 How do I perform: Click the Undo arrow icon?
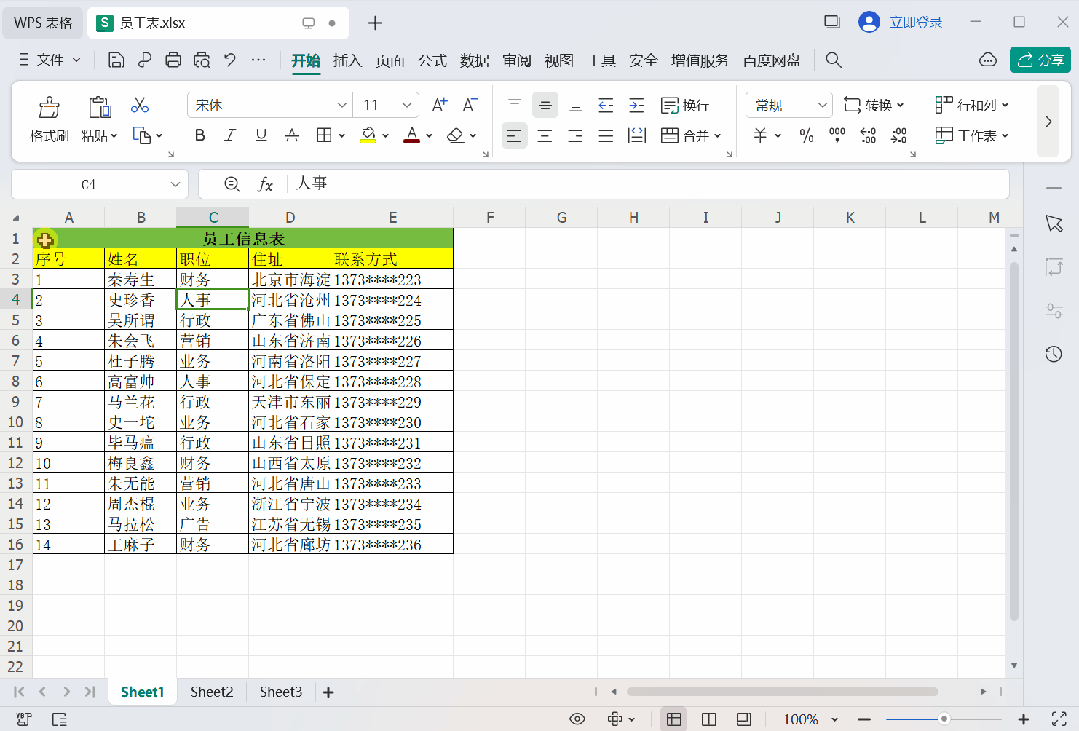click(x=230, y=61)
